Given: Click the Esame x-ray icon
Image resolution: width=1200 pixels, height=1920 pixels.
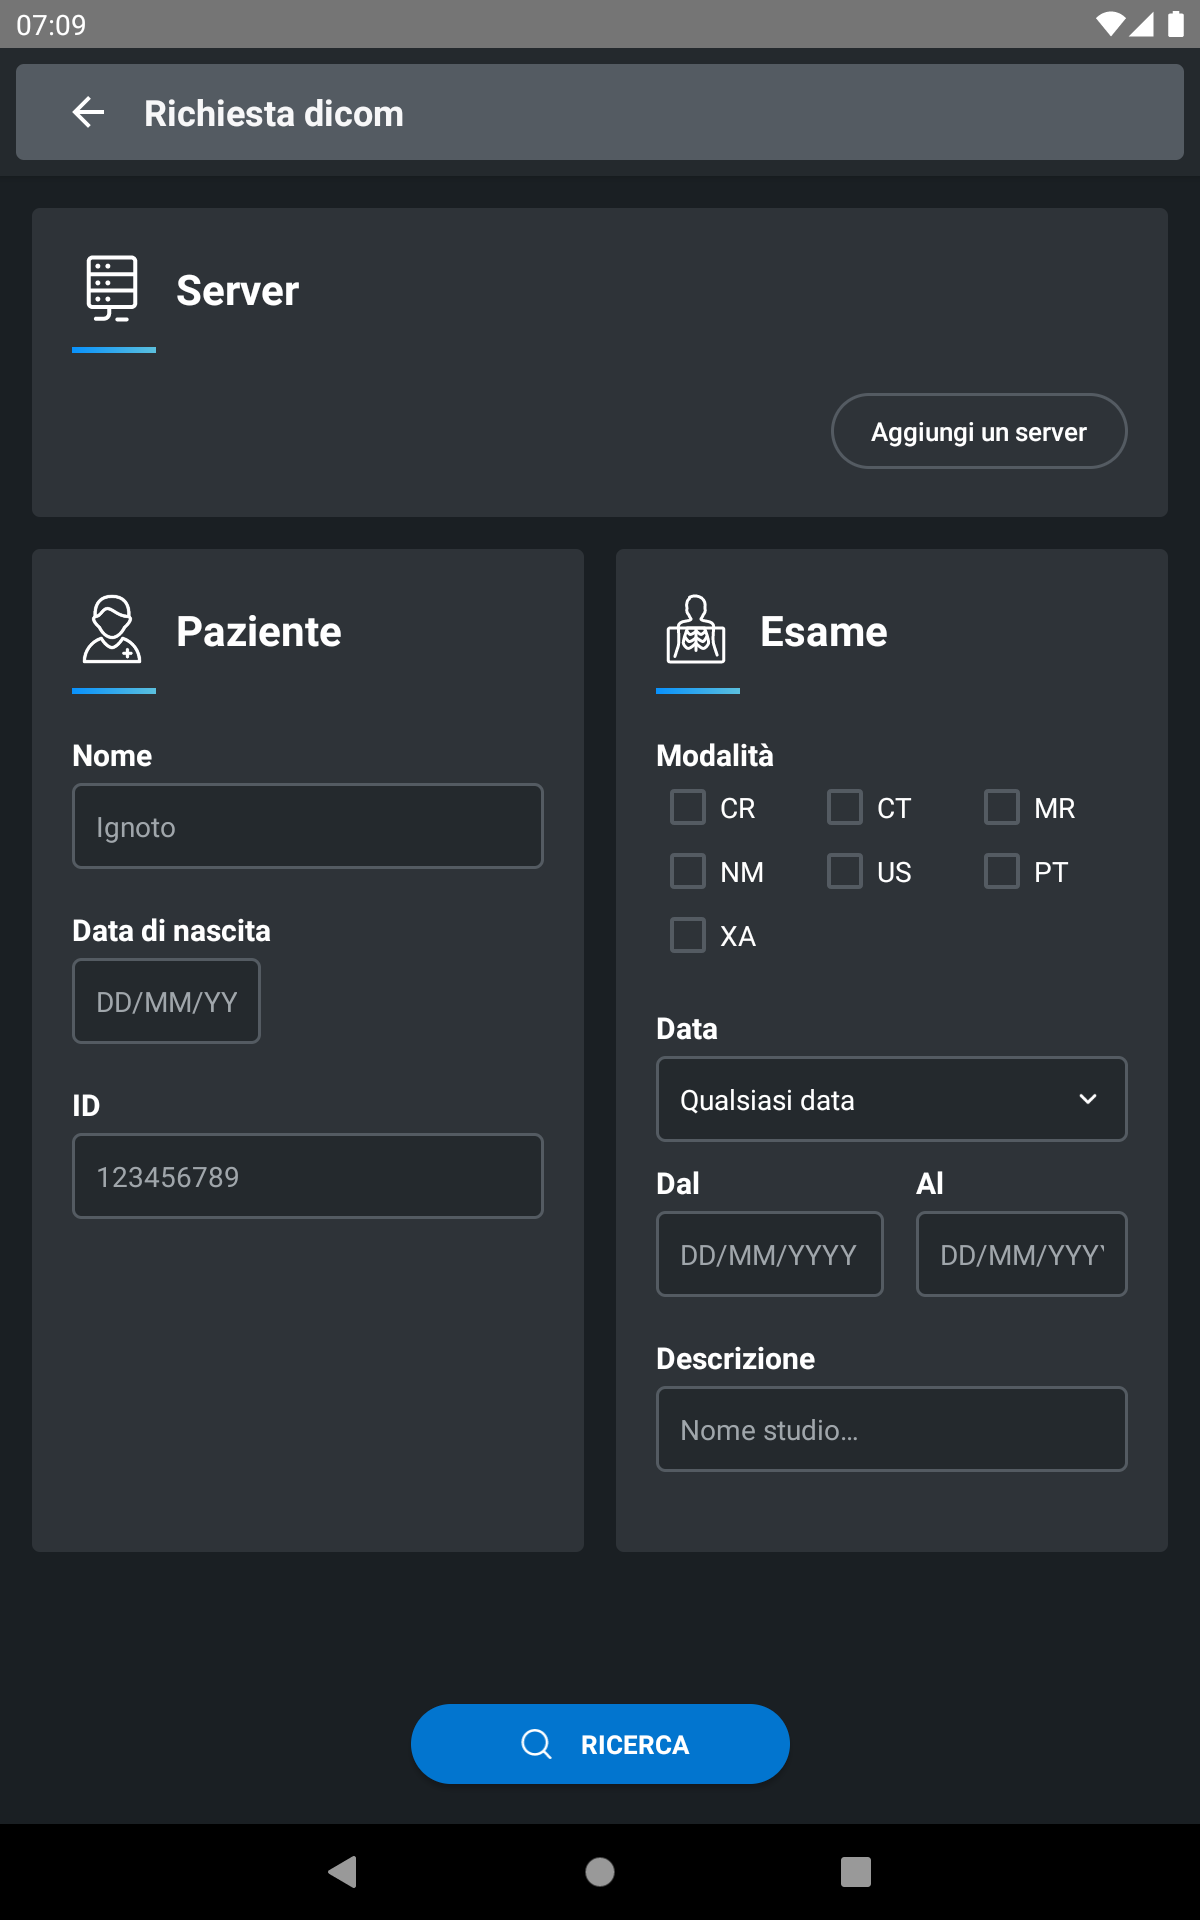Looking at the screenshot, I should pyautogui.click(x=696, y=629).
